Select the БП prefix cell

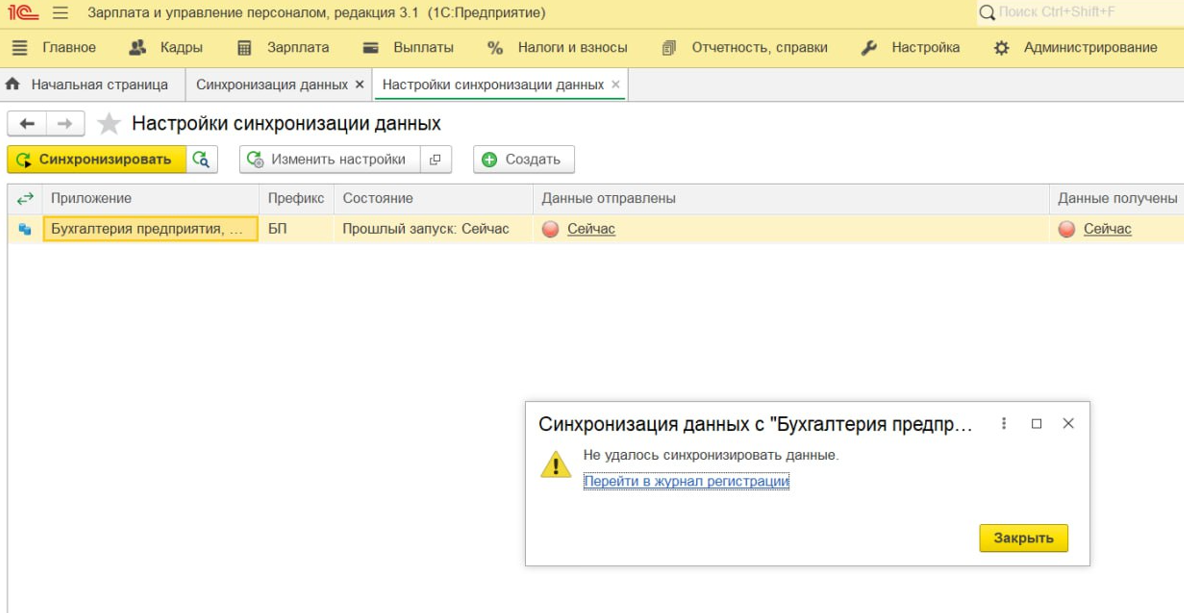tap(296, 229)
